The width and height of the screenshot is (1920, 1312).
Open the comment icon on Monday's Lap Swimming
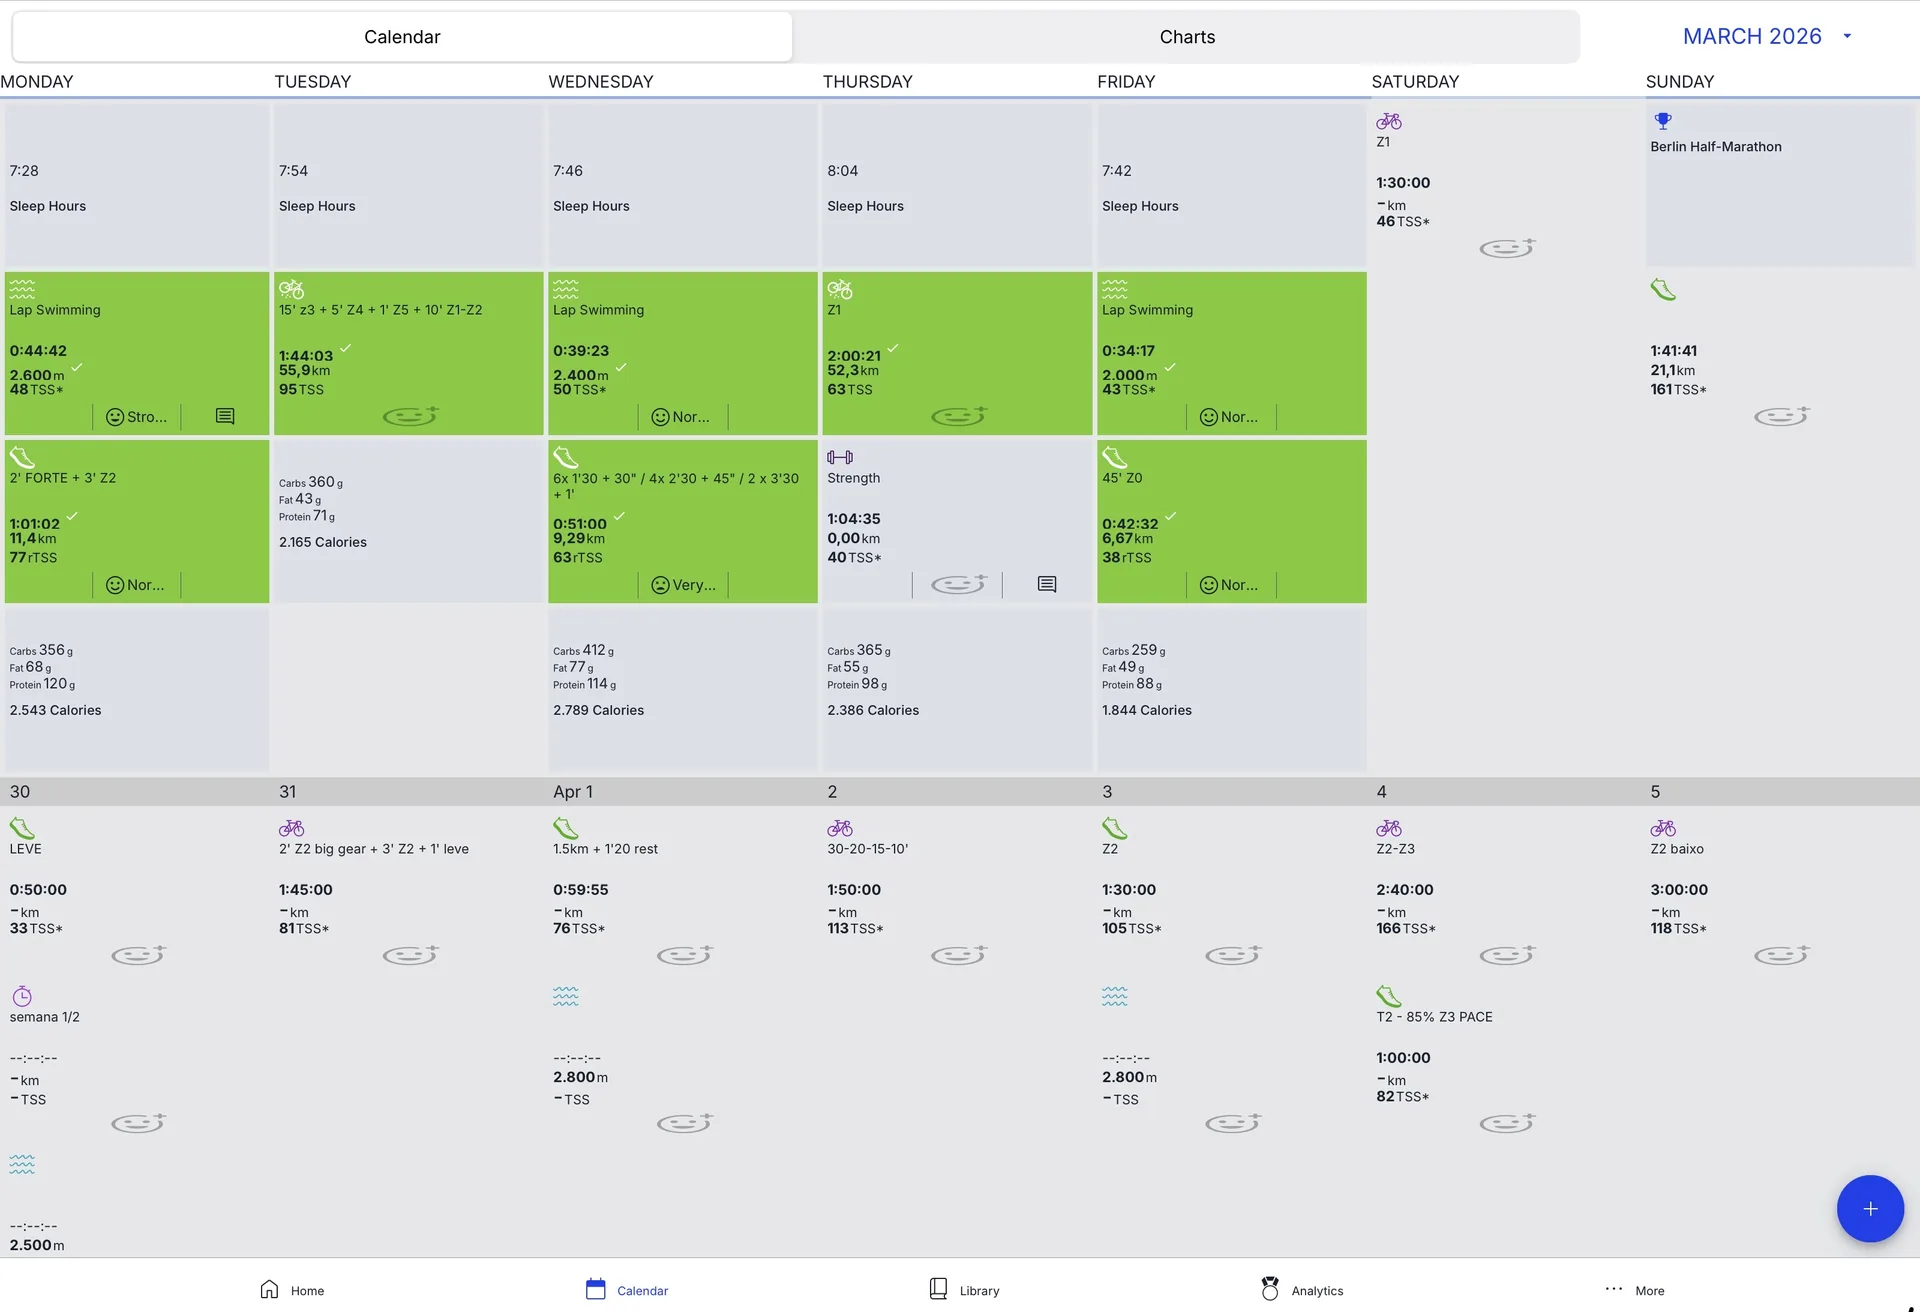225,416
